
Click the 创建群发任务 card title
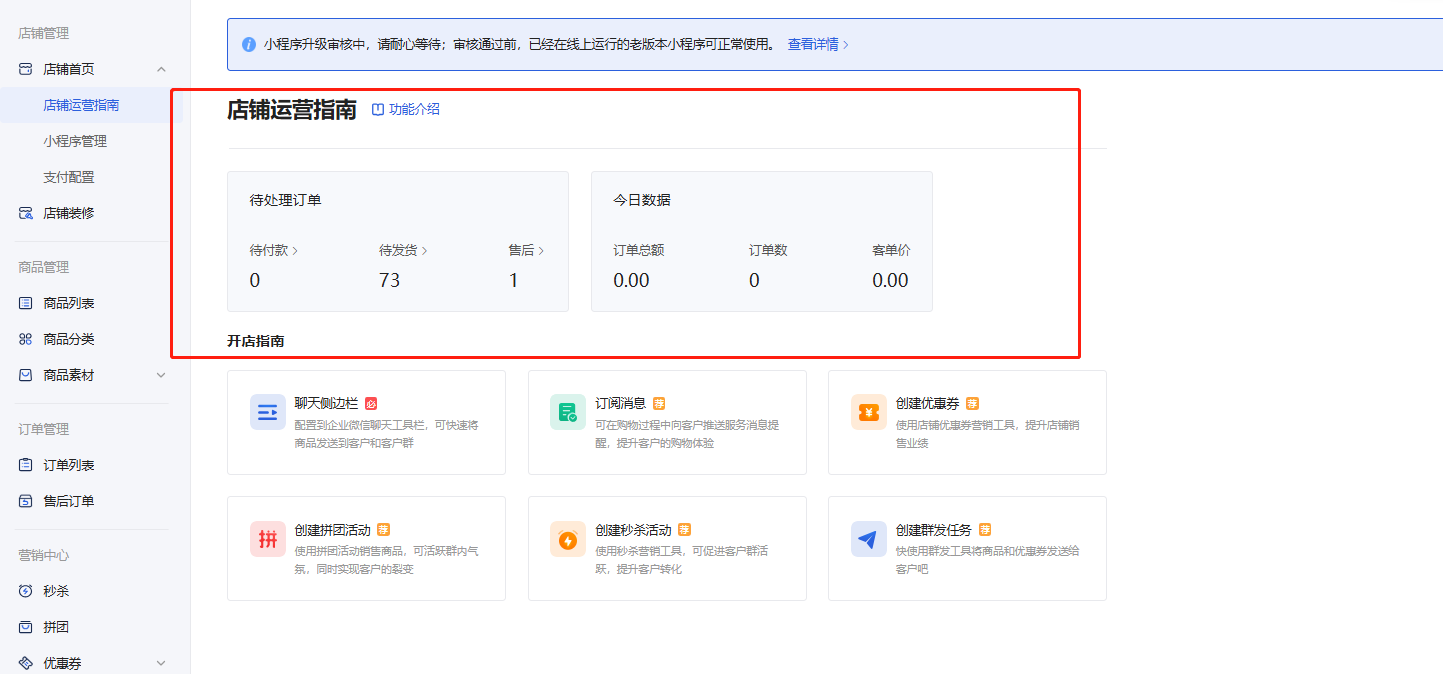pyautogui.click(x=934, y=530)
